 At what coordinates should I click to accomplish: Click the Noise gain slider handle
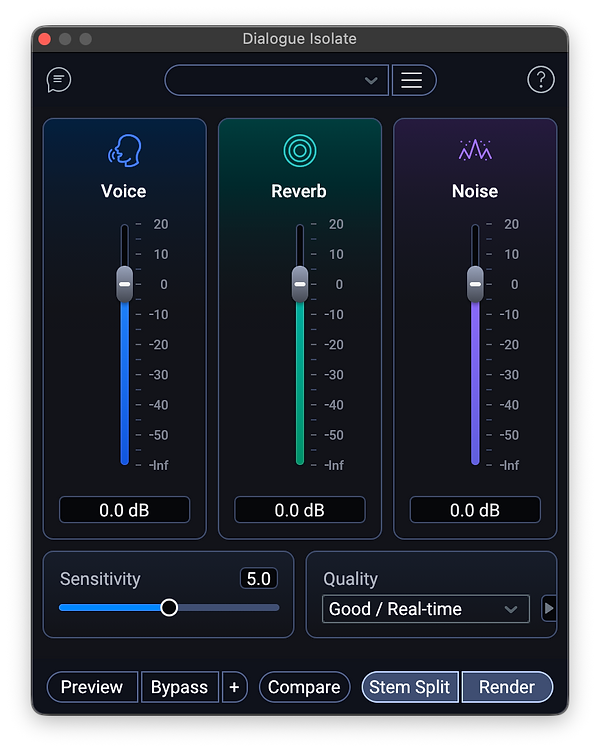click(475, 284)
